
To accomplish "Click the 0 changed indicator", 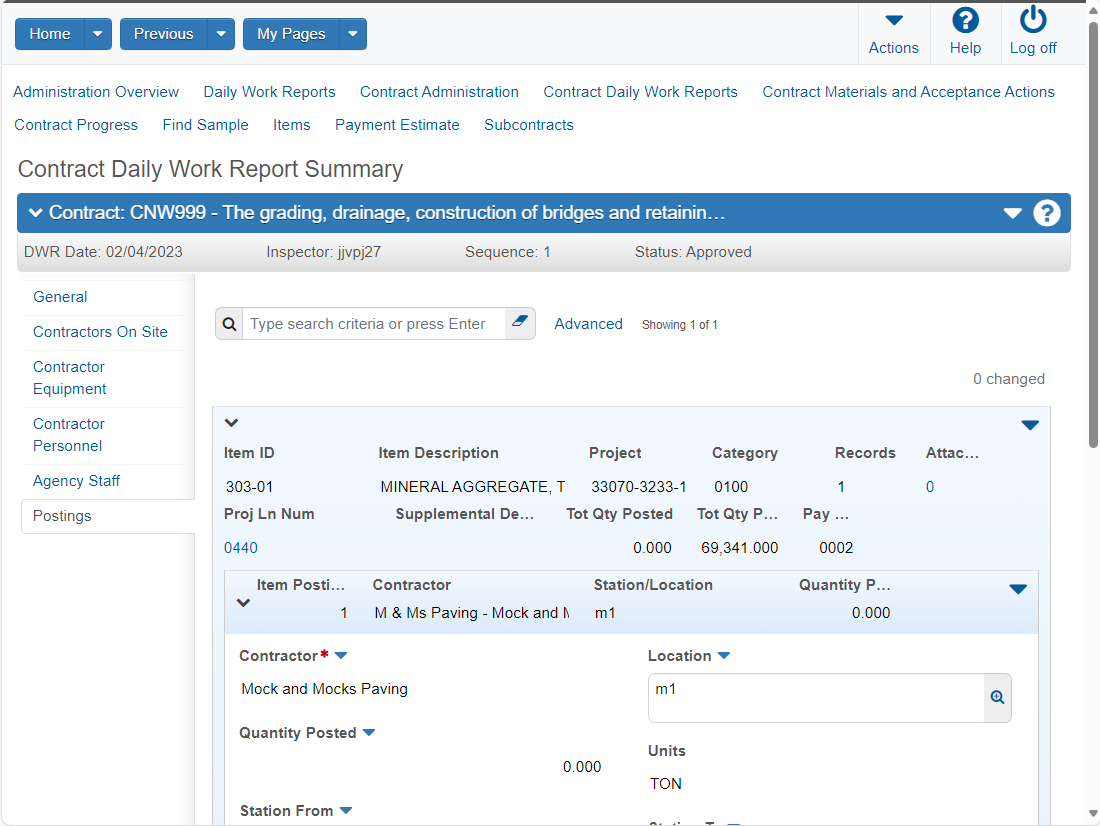I will pos(1009,379).
